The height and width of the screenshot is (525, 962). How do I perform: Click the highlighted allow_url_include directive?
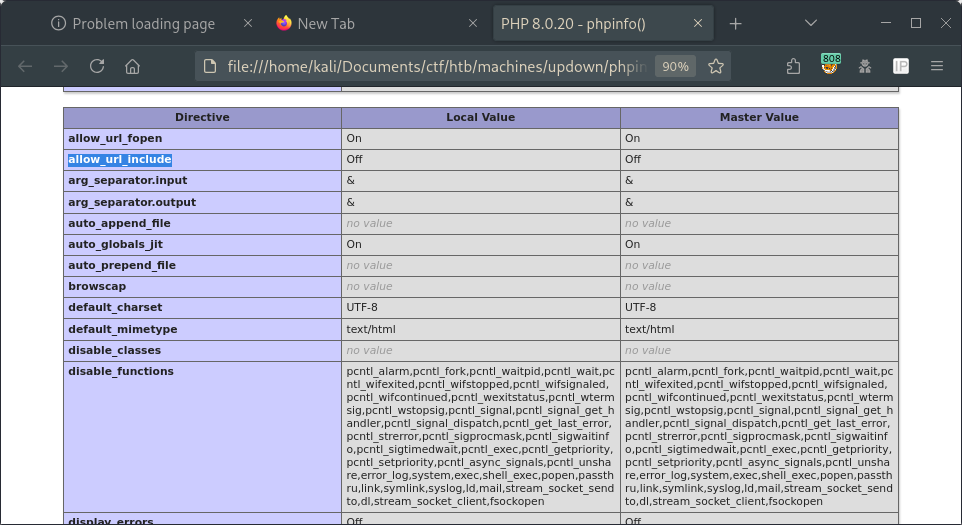(x=120, y=159)
